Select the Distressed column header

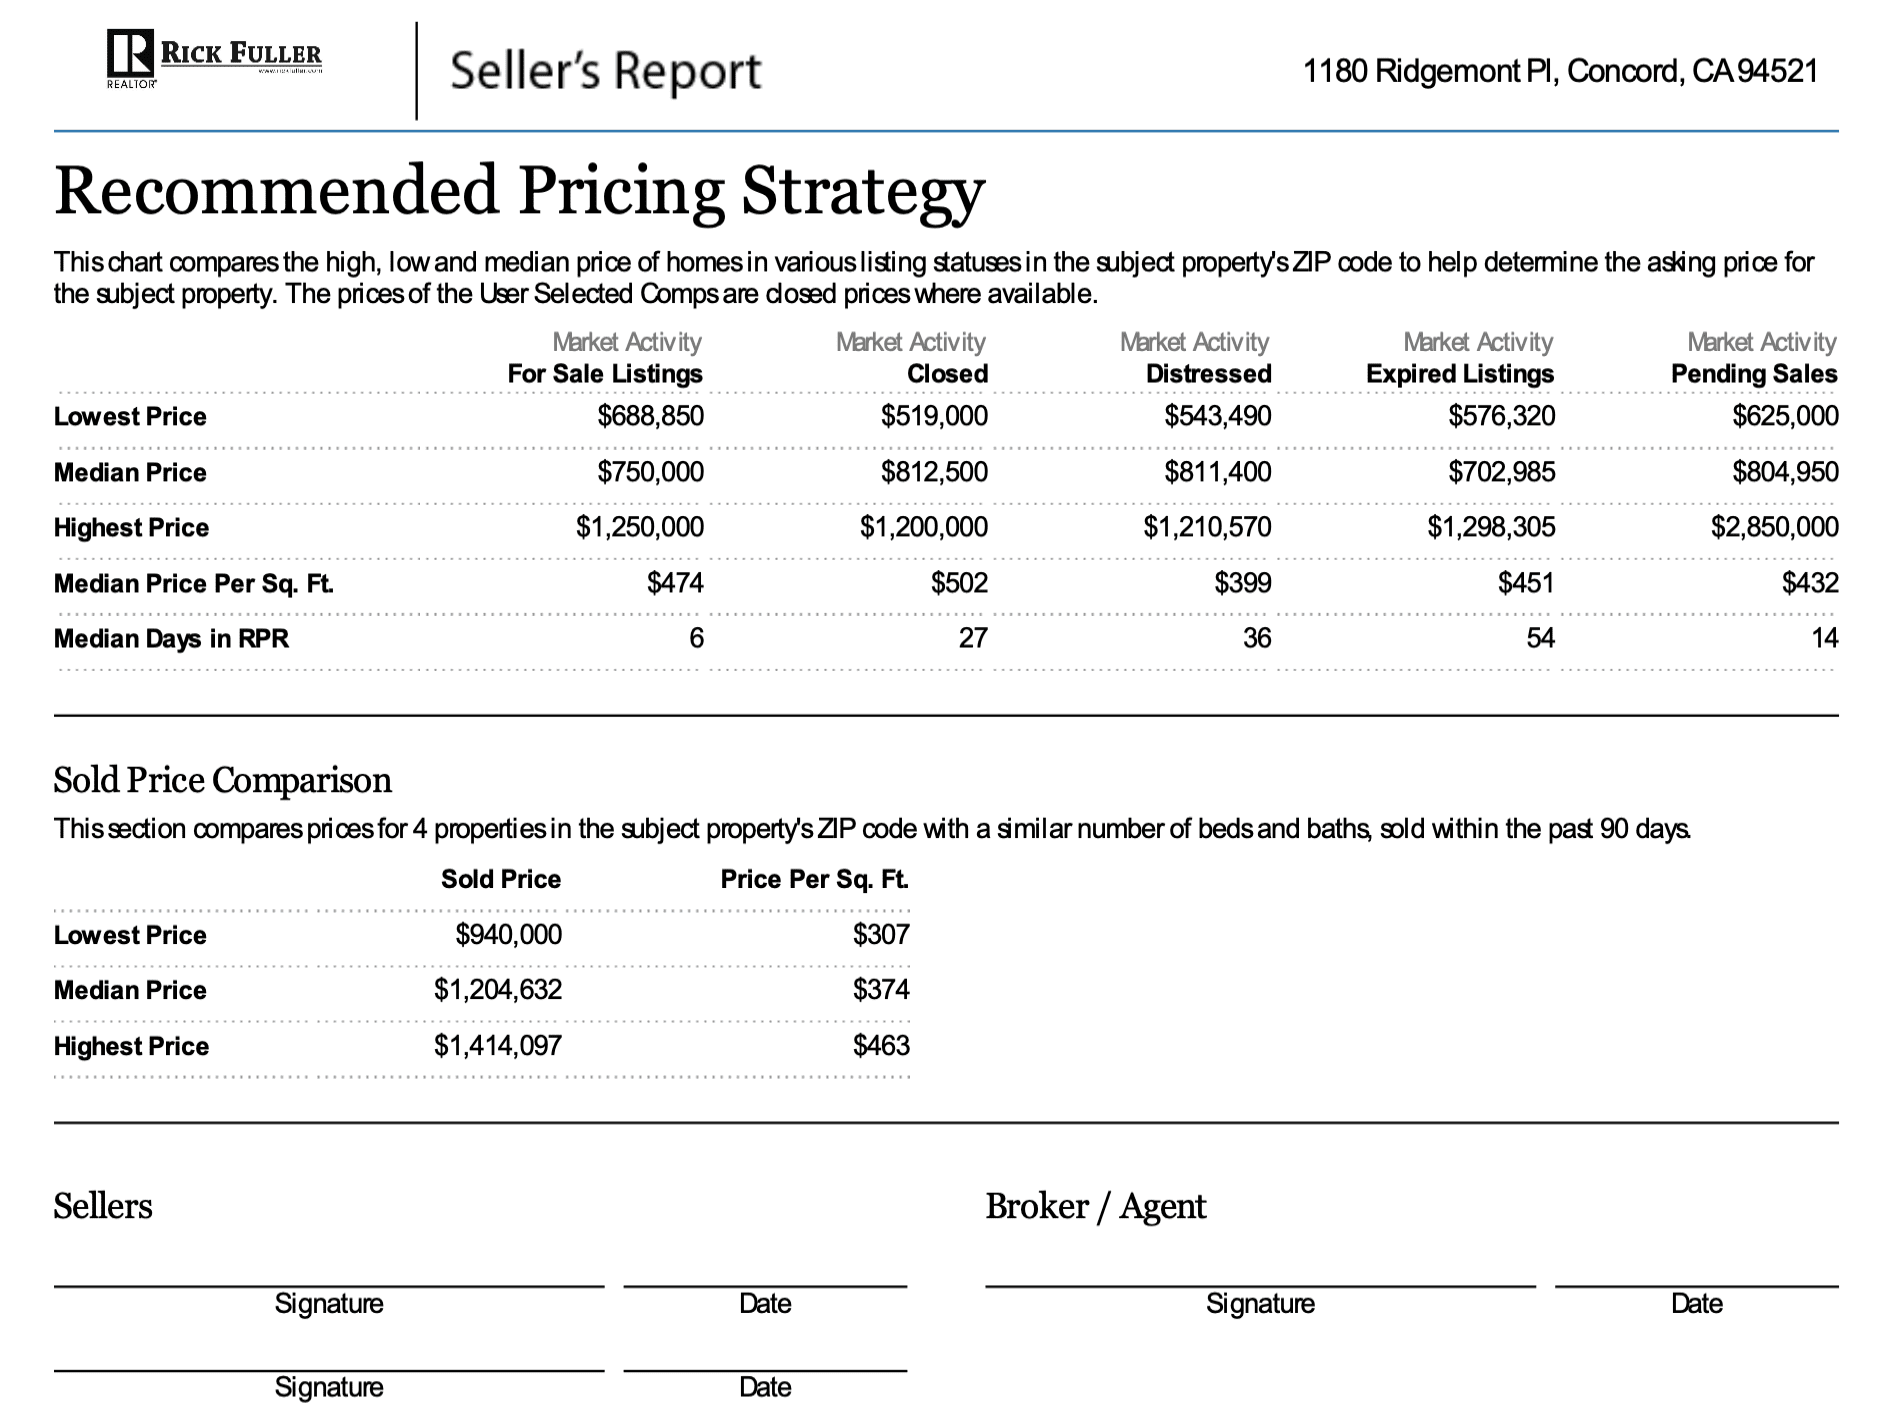click(1208, 374)
